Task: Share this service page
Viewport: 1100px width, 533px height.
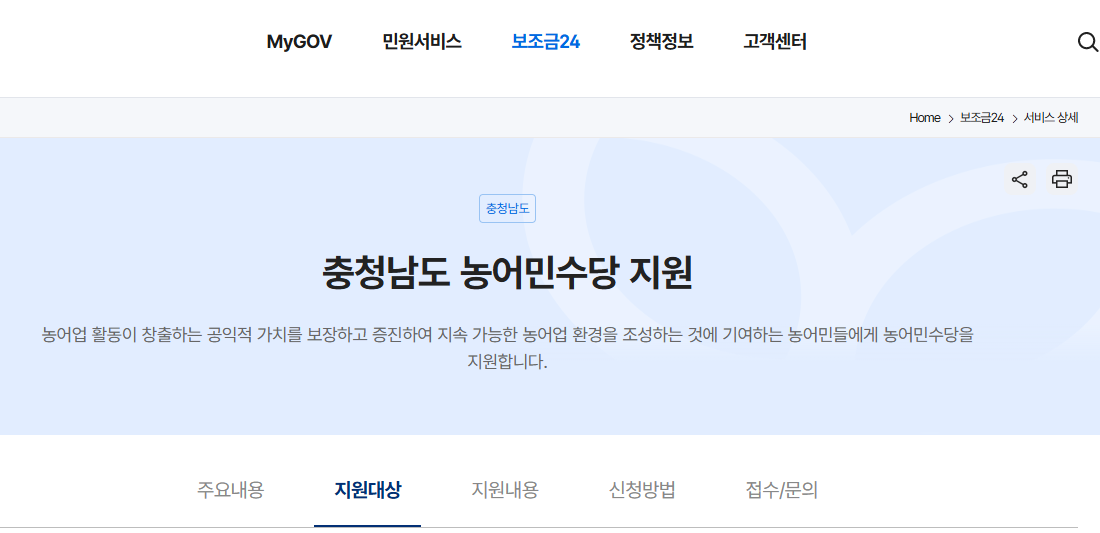Action: [1019, 180]
